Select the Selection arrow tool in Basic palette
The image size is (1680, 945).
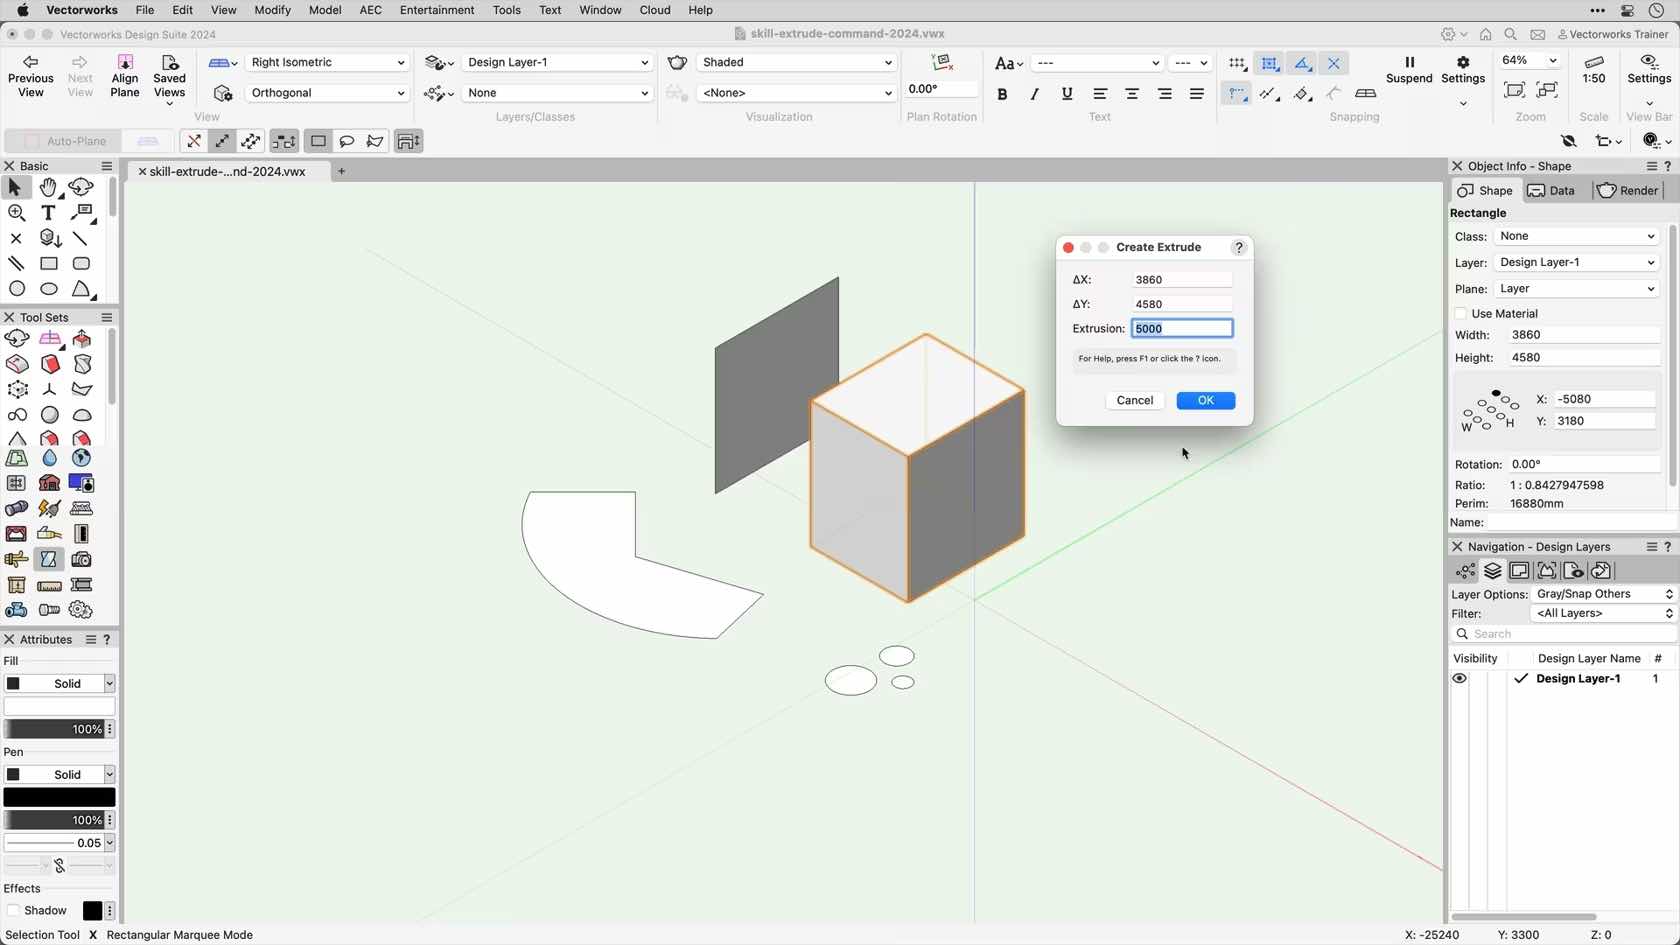coord(15,187)
